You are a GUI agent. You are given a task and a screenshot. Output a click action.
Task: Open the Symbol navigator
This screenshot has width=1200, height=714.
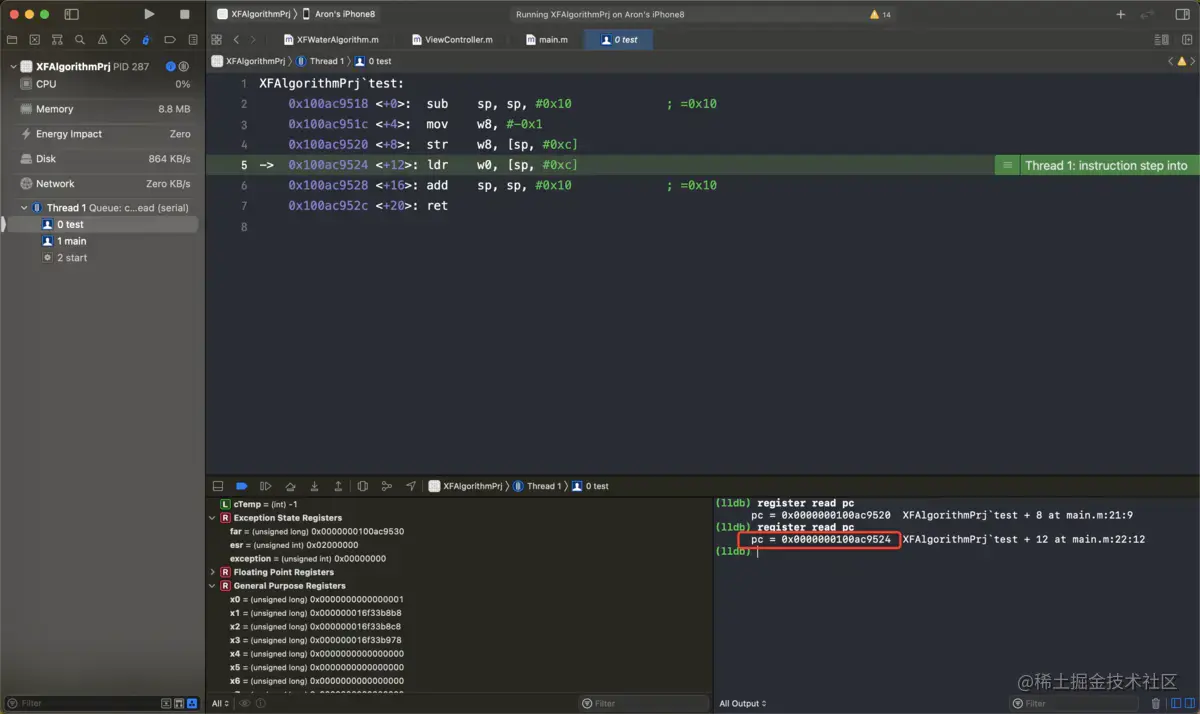(57, 40)
